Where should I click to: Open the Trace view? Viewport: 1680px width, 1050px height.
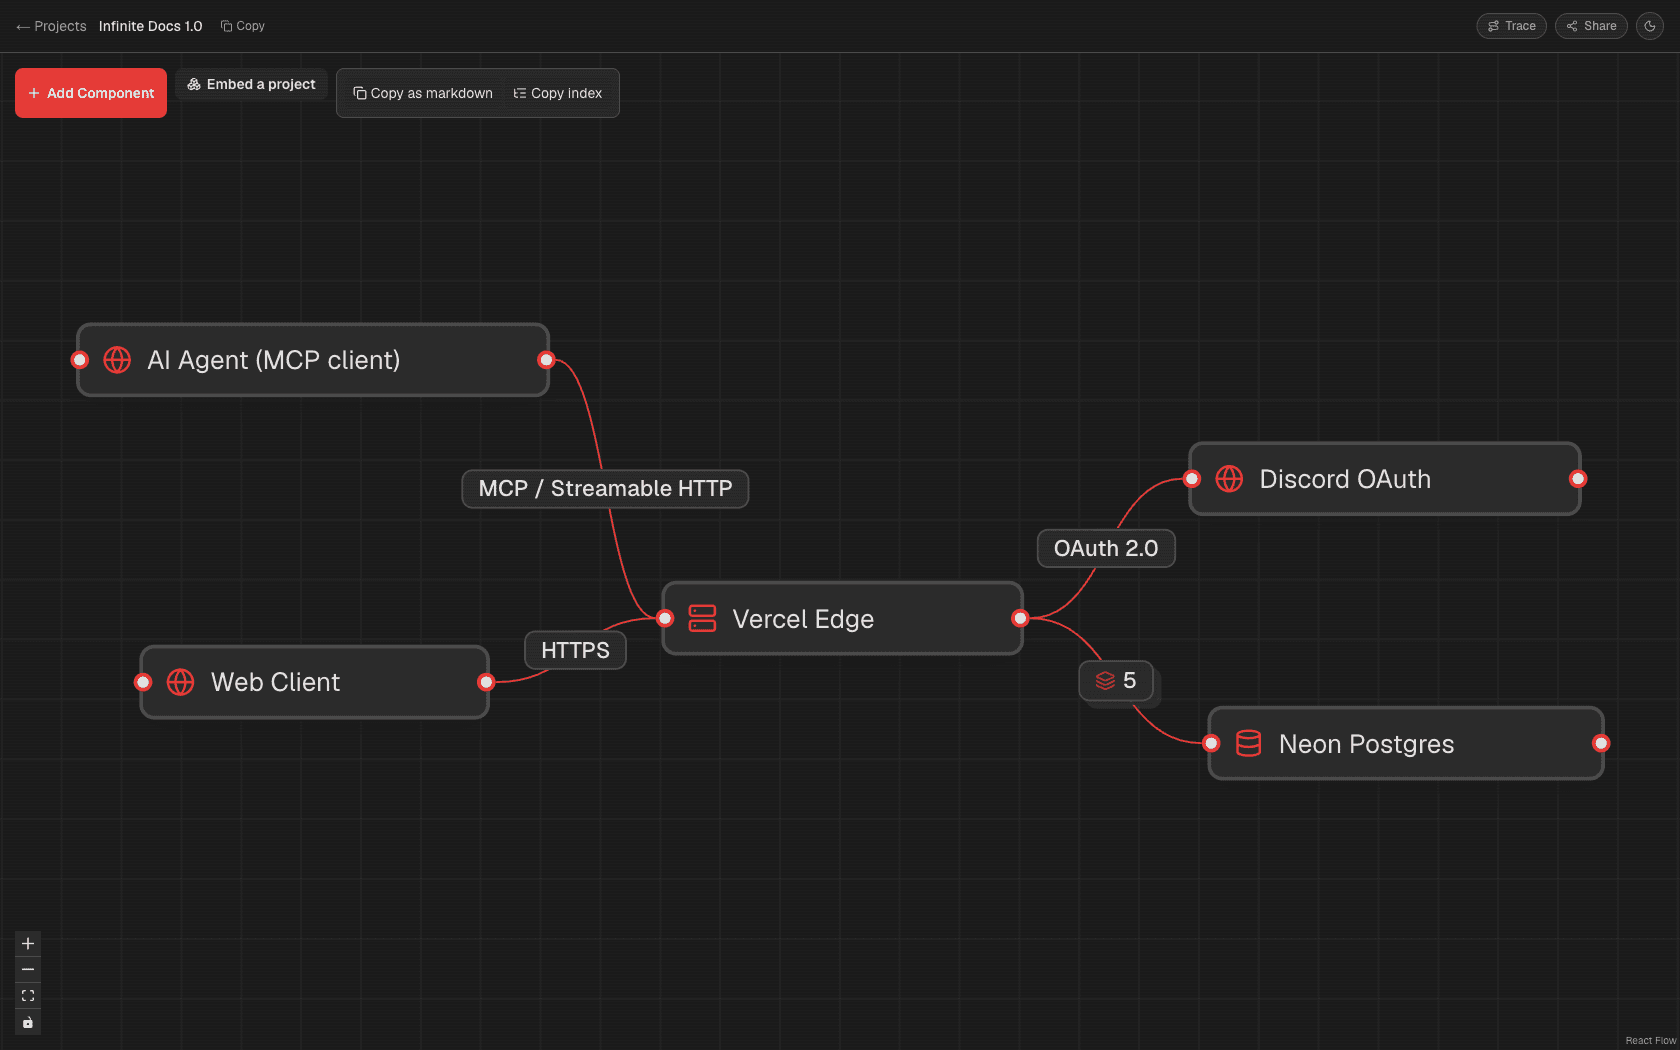[x=1511, y=26]
